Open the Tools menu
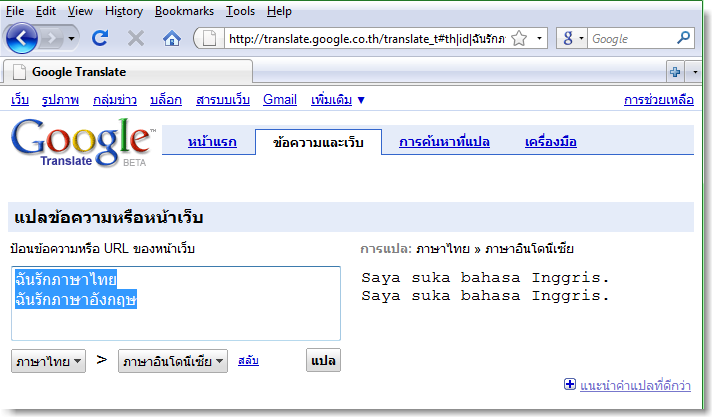This screenshot has width=712, height=417. (240, 11)
